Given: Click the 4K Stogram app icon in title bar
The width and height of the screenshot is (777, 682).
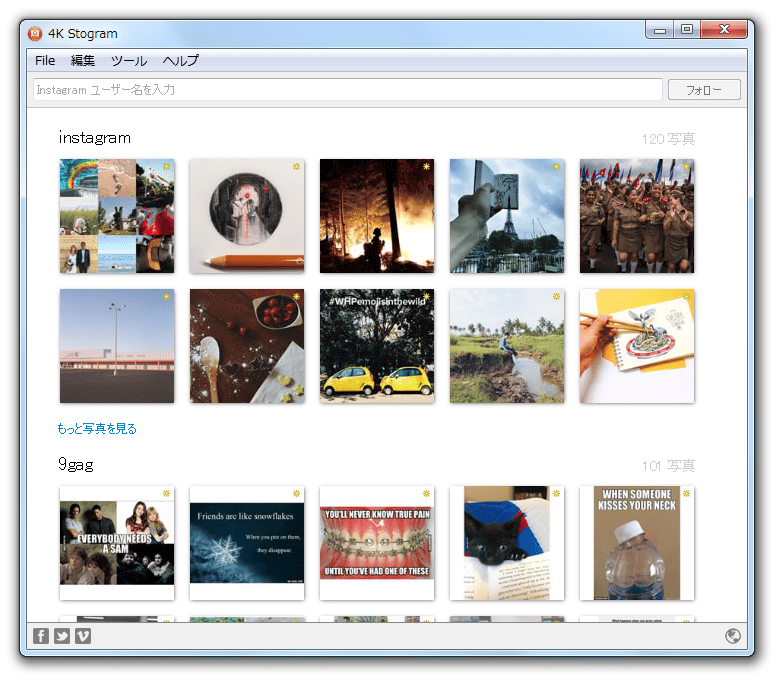Looking at the screenshot, I should [x=35, y=33].
